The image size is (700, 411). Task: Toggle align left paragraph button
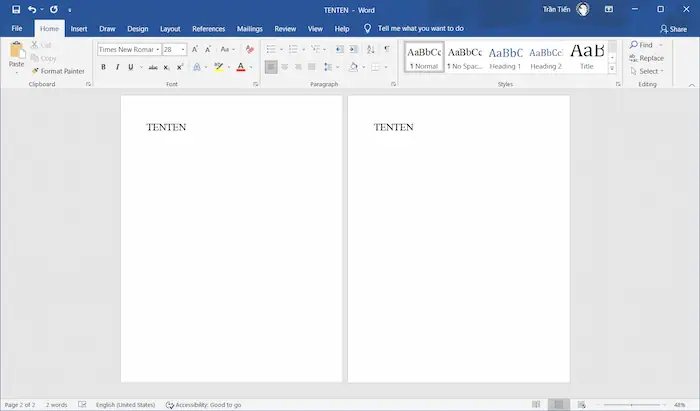(271, 67)
